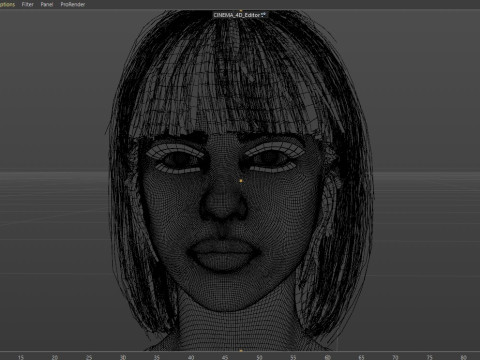The image size is (480, 360).
Task: Jump to frame 15 on timeline ruler
Action: tap(21, 357)
